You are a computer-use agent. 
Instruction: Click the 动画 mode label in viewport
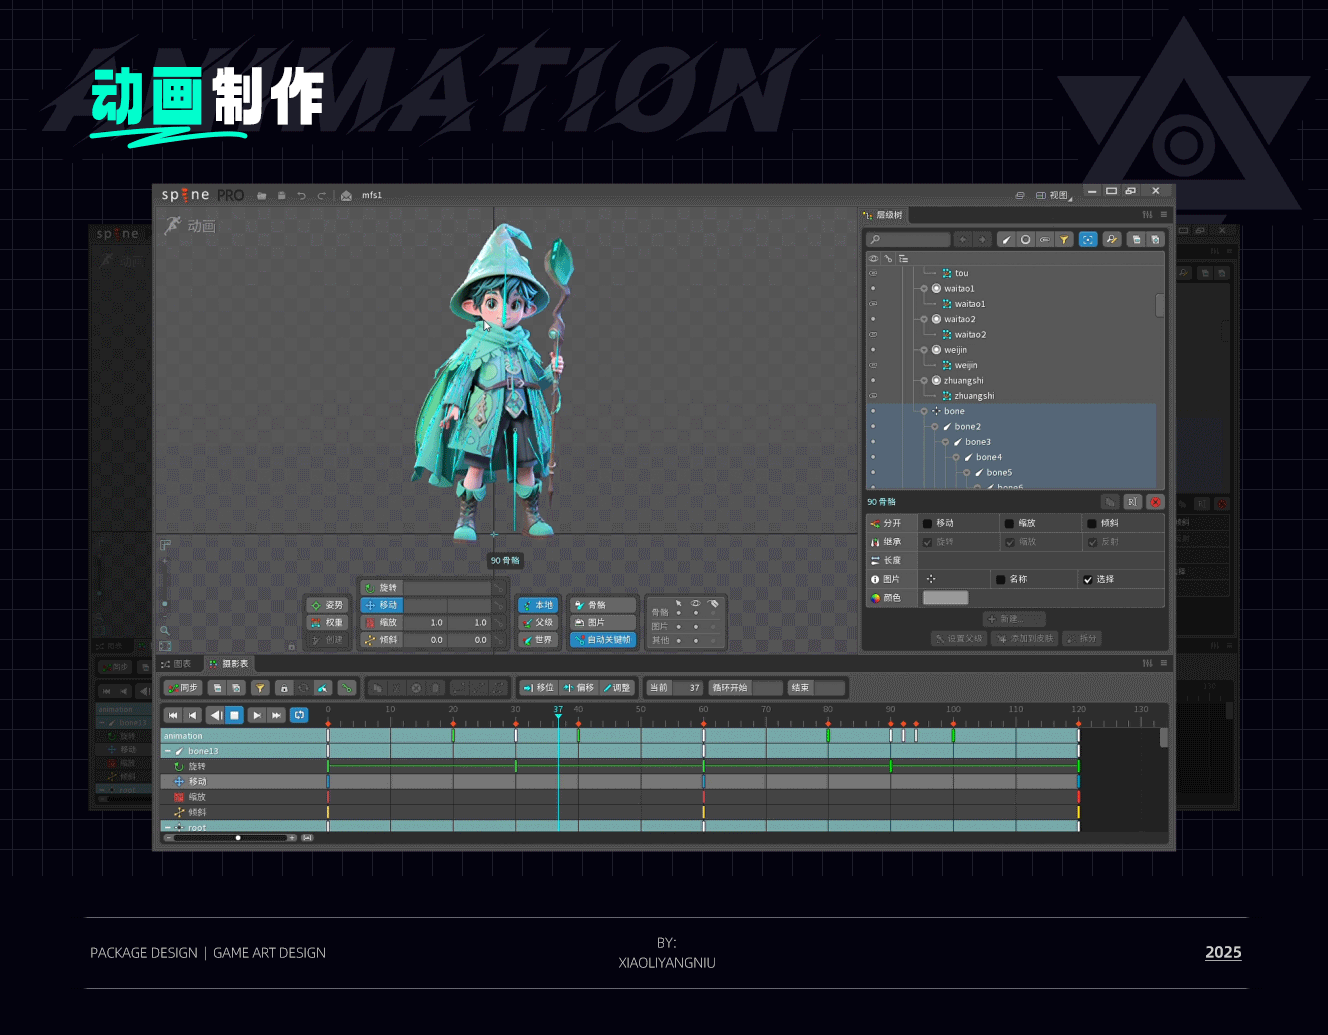click(201, 226)
